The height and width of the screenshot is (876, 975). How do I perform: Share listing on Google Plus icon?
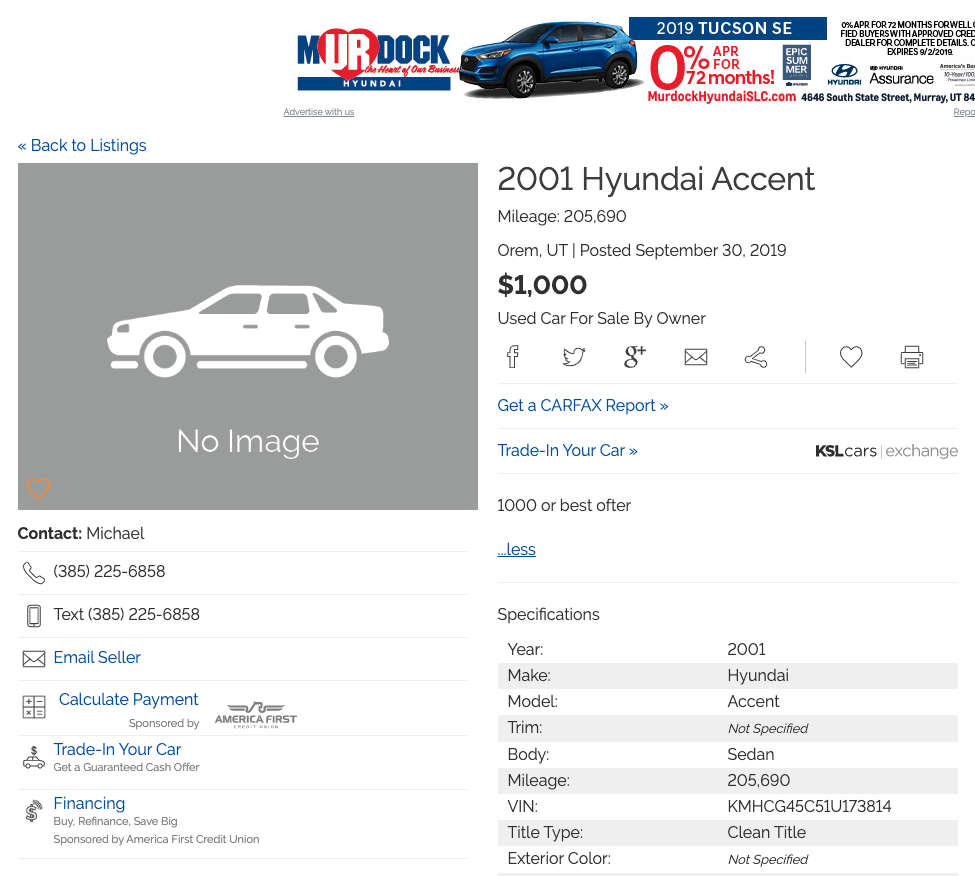coord(635,357)
